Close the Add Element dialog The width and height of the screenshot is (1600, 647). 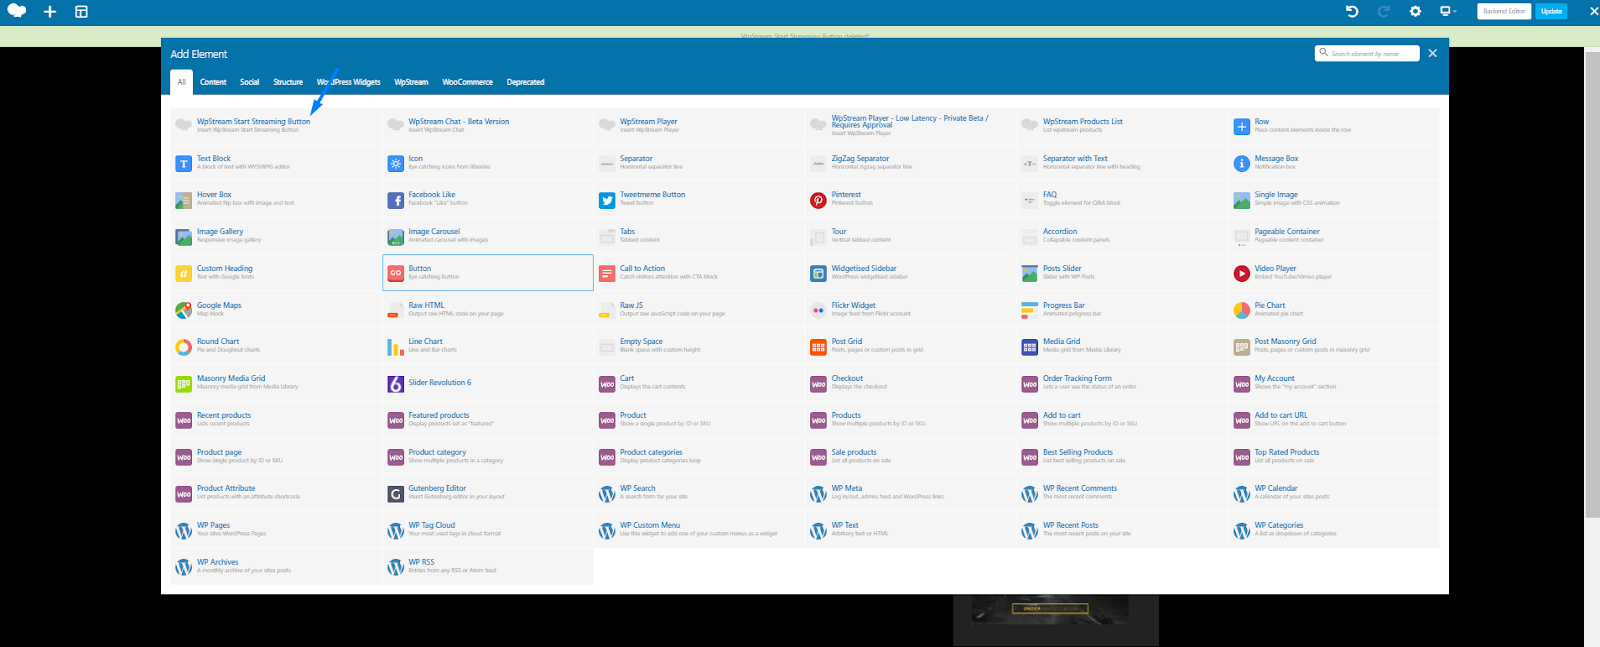[x=1432, y=53]
